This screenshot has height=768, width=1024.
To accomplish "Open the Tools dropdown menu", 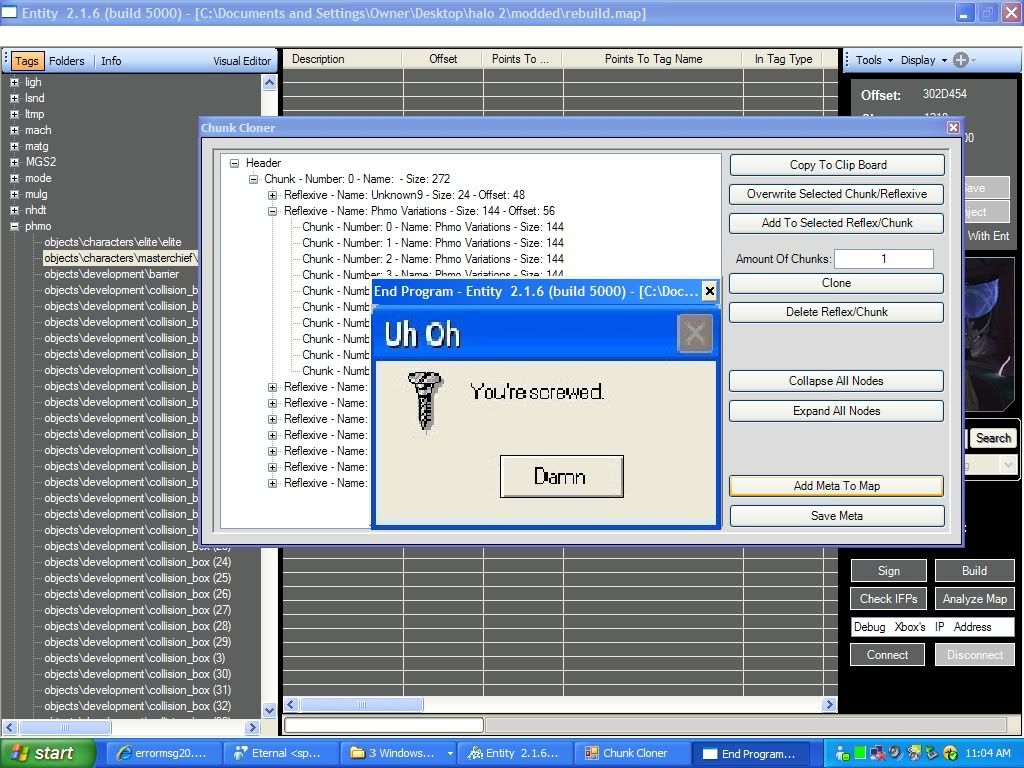I will point(874,60).
